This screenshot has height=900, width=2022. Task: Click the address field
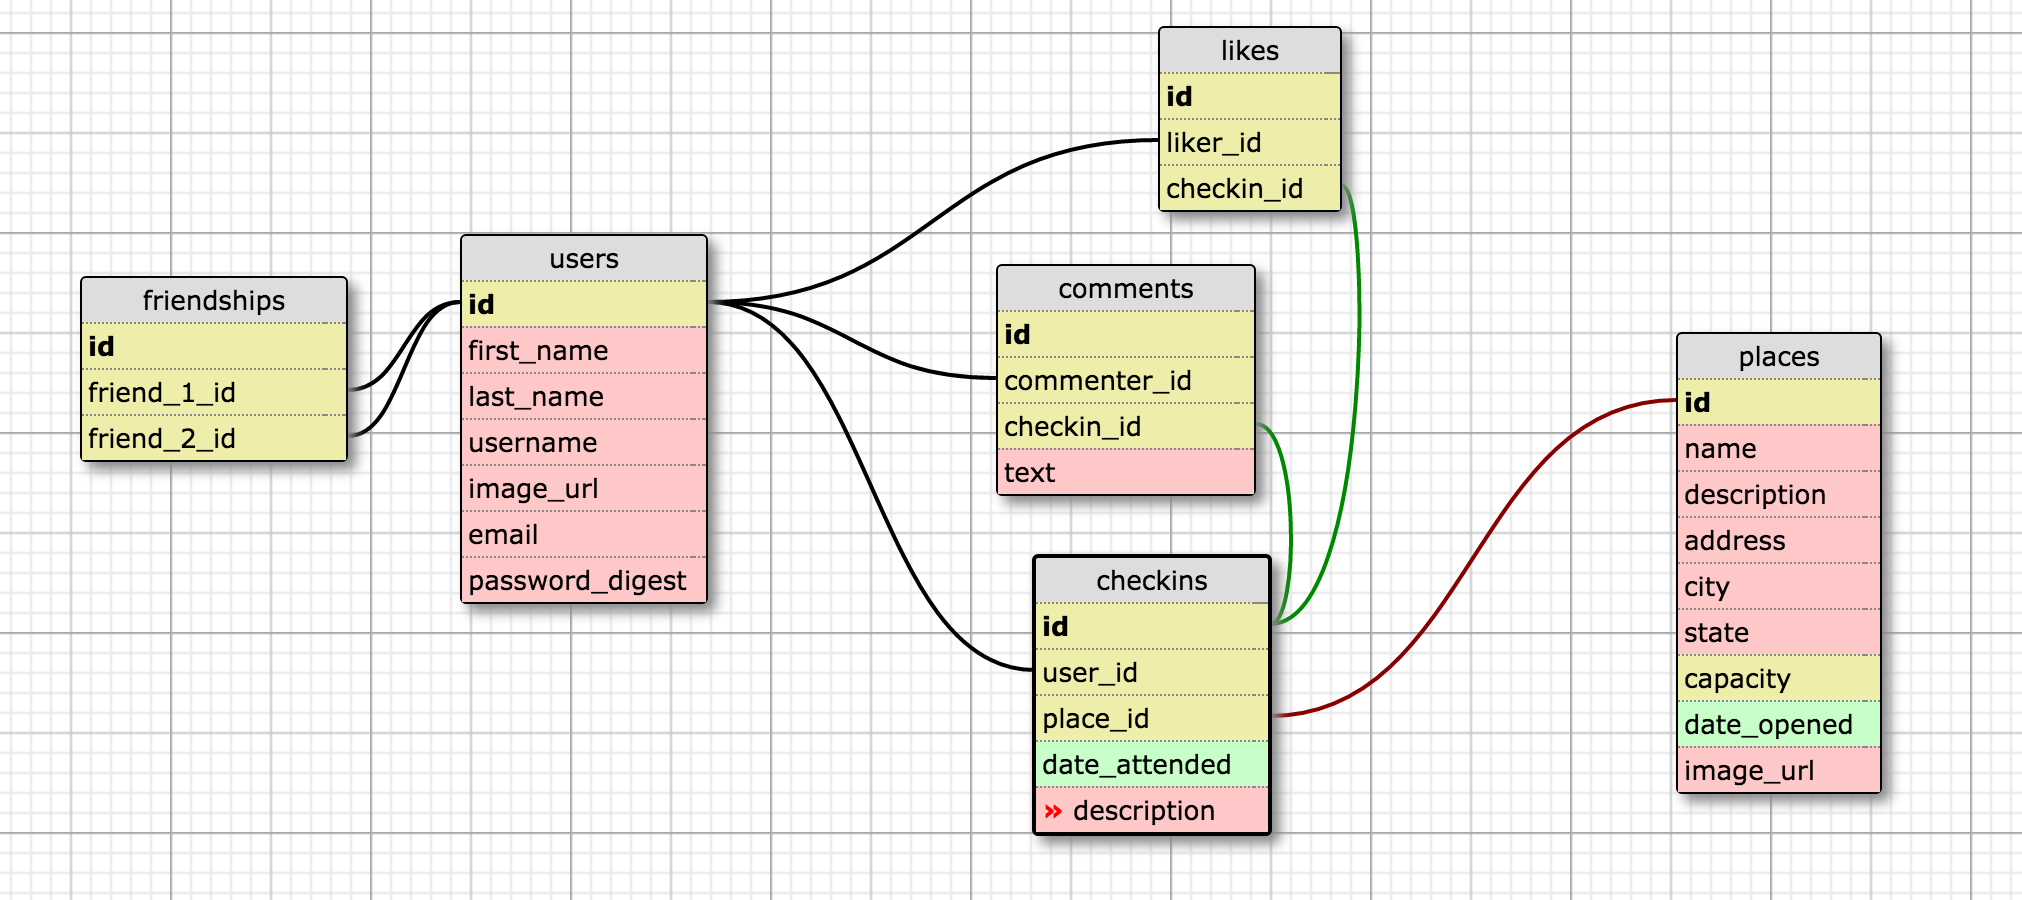[x=1779, y=541]
